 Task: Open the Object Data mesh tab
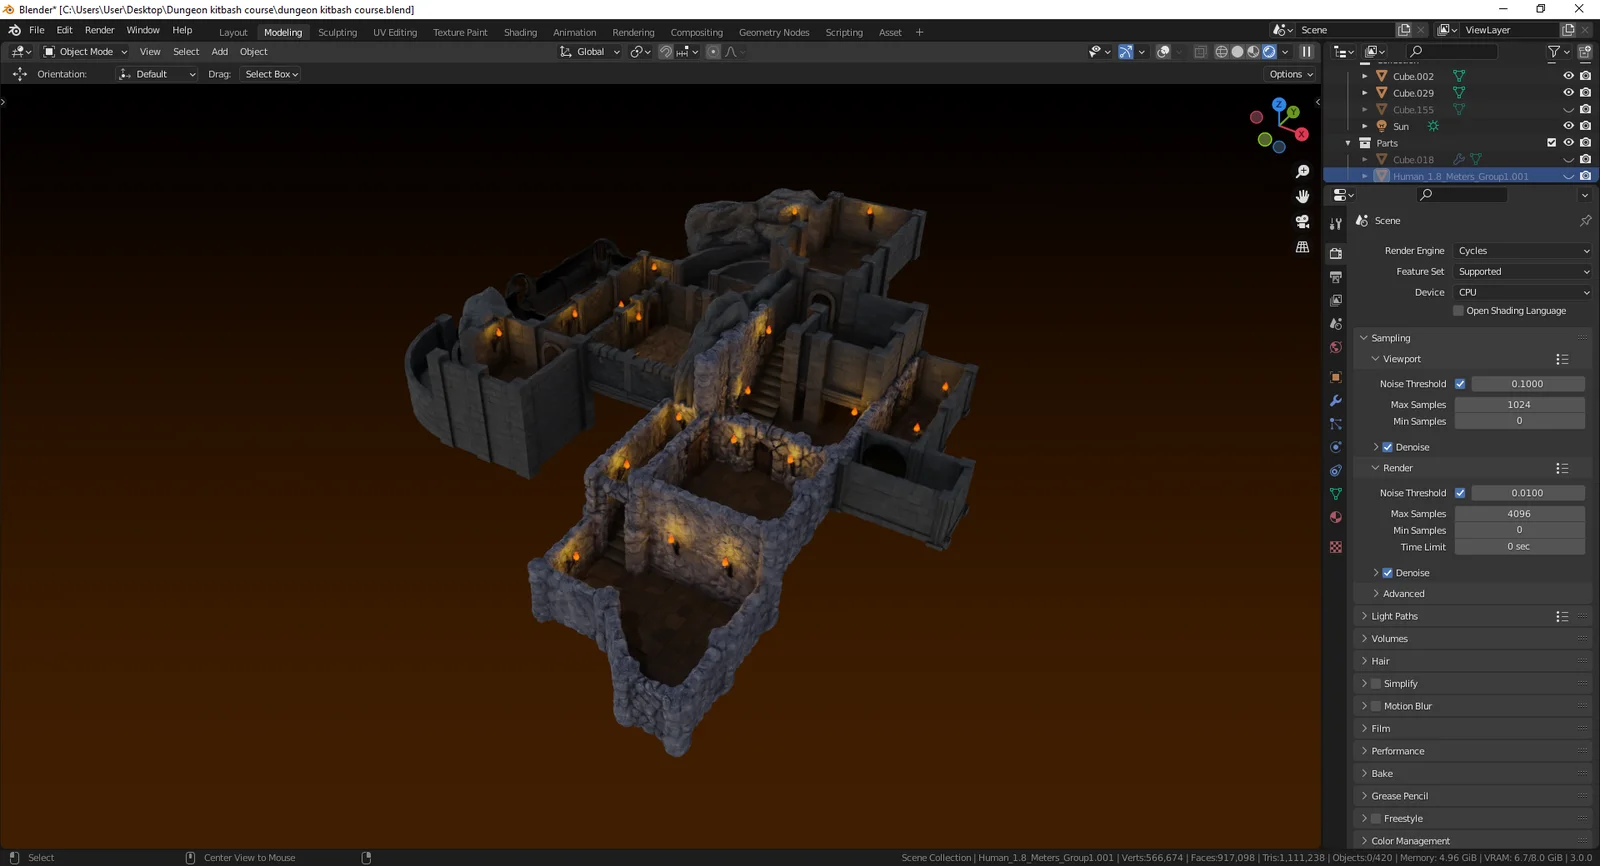[x=1336, y=494]
